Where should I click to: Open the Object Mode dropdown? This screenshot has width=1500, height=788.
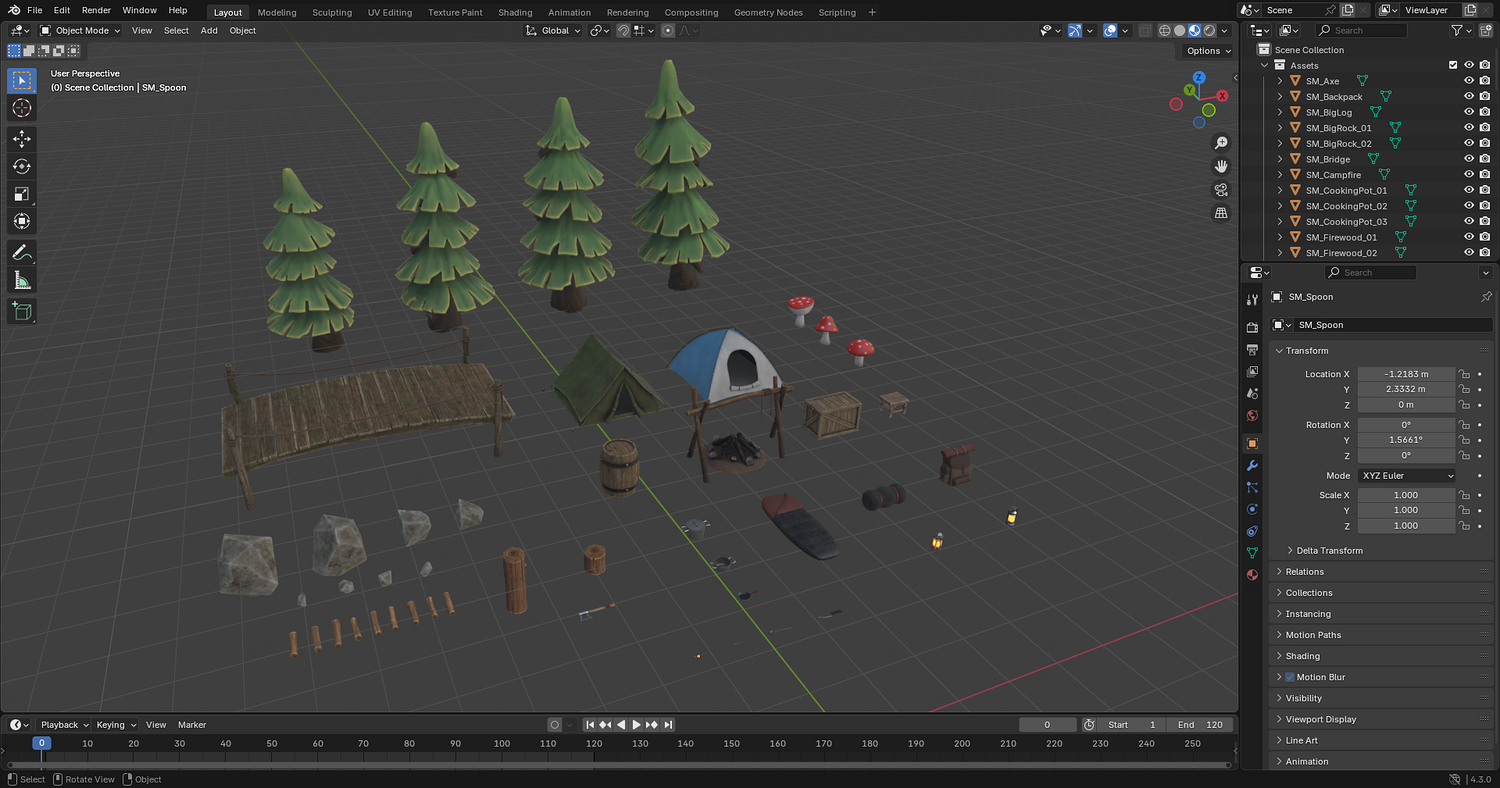pos(80,30)
